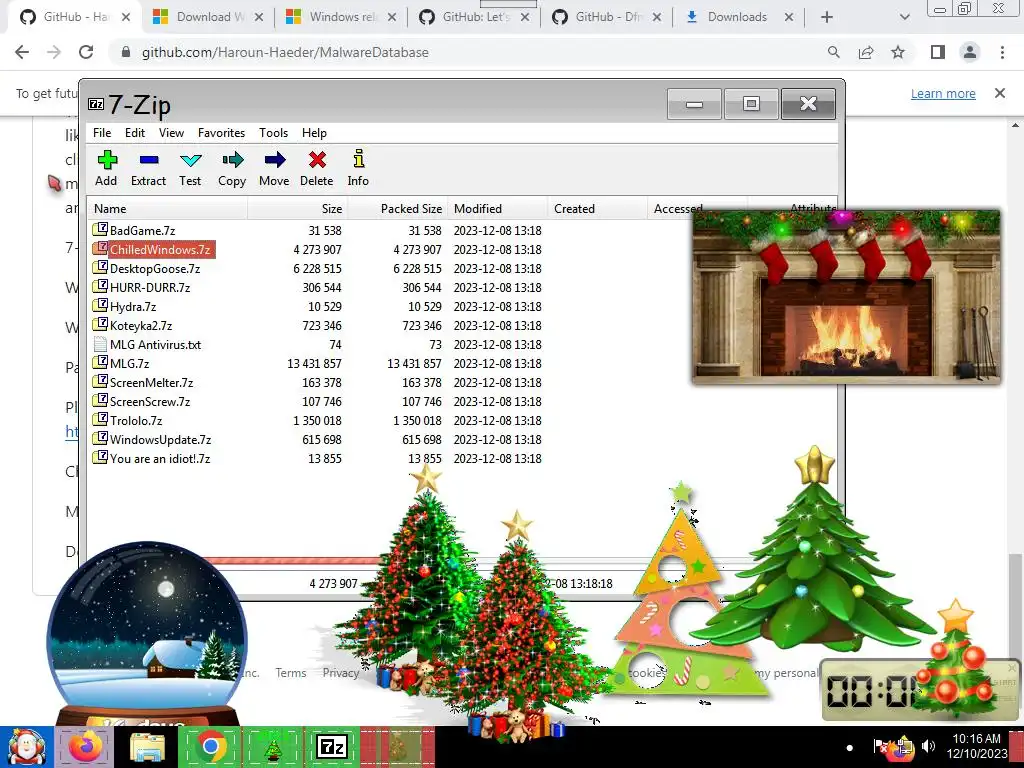Screen dimensions: 1024x768
Task: Click the Learn more link
Action: [943, 93]
